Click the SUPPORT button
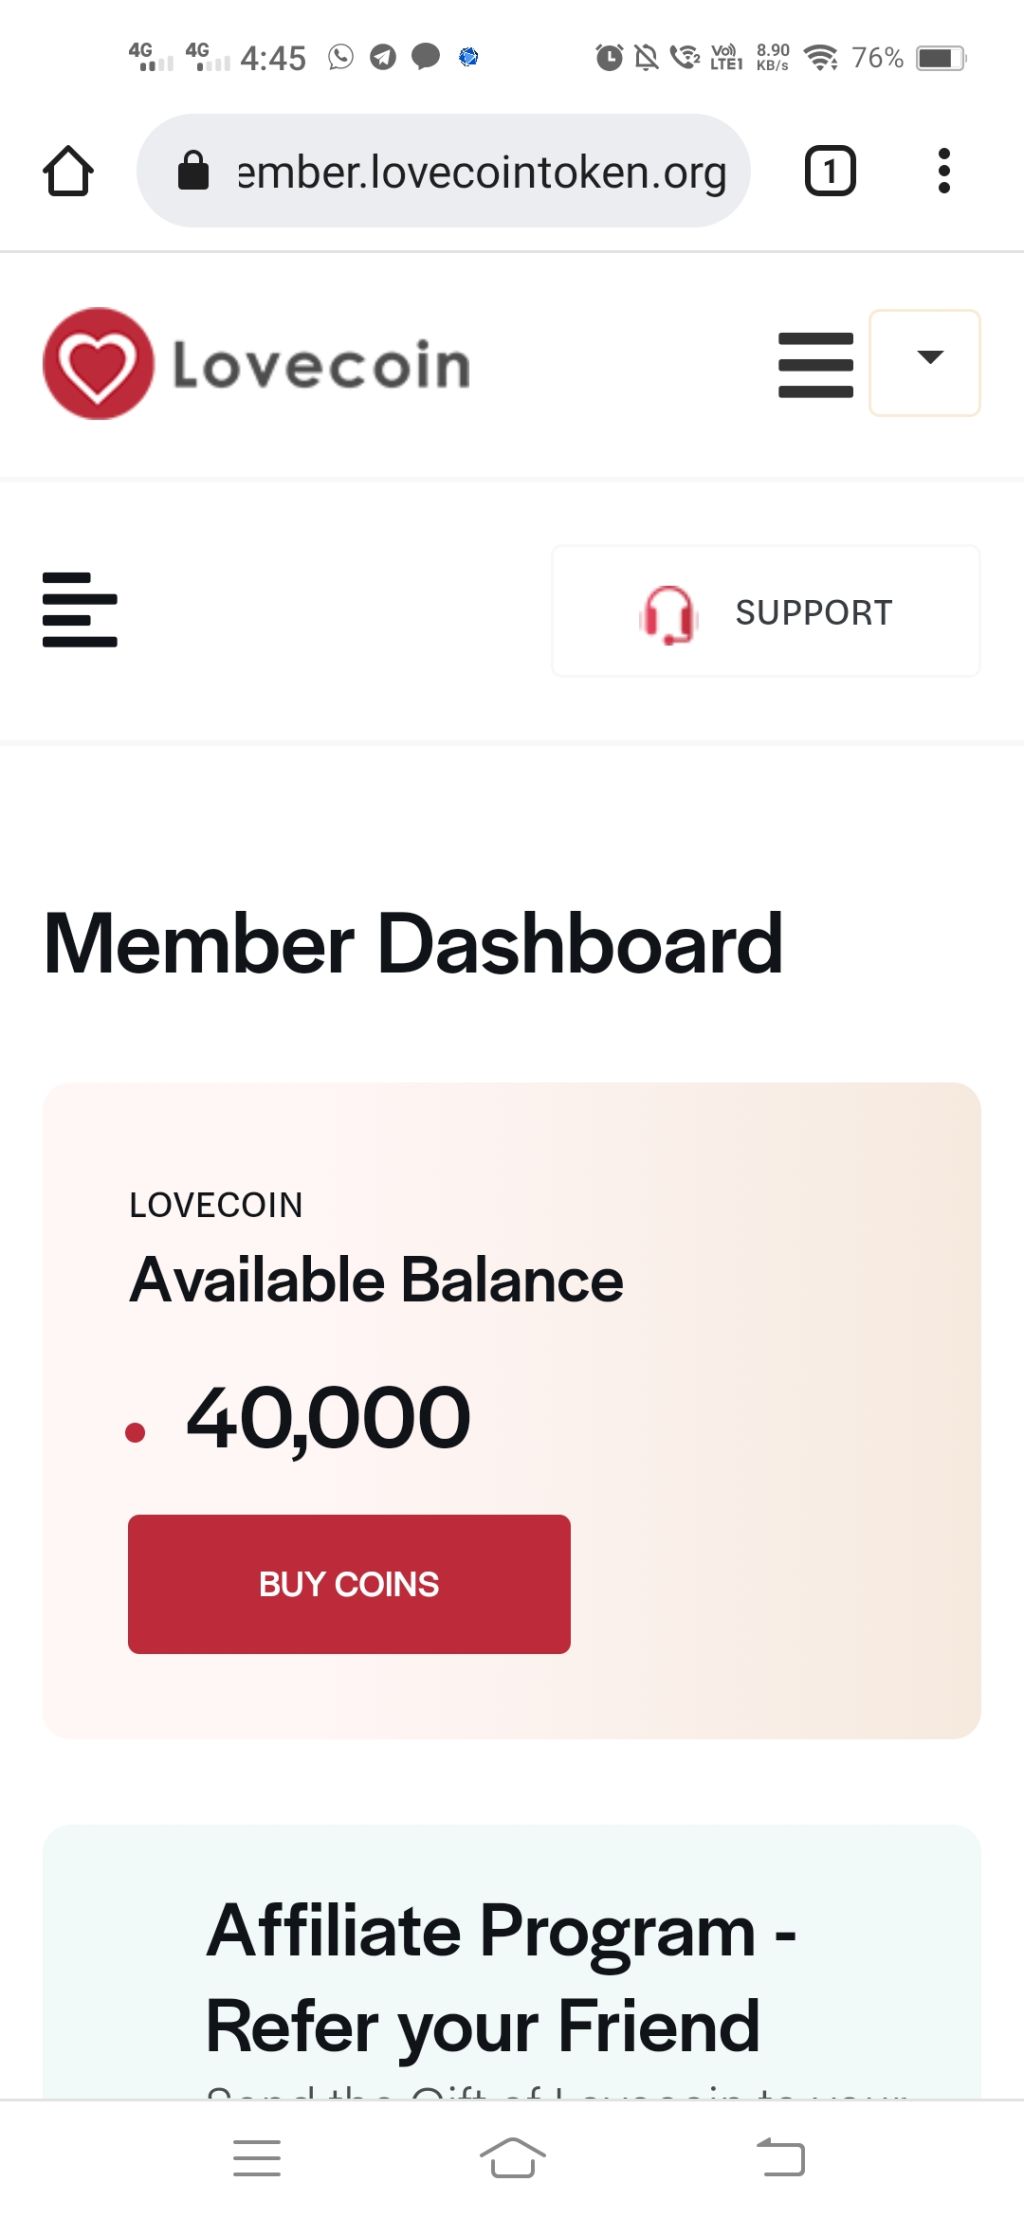The width and height of the screenshot is (1024, 2218). click(766, 611)
